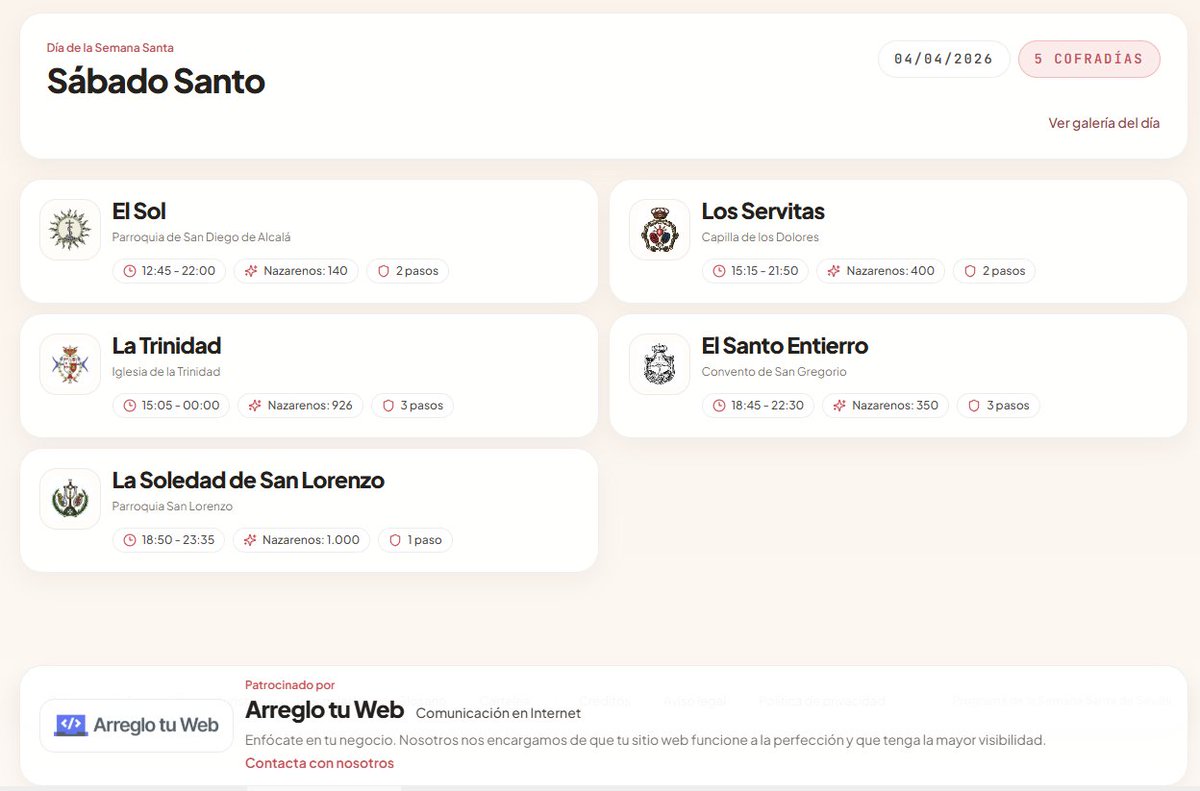The width and height of the screenshot is (1200, 791).
Task: Click 'Parroquia de San Diego de Alcalá' text
Action: coord(201,238)
